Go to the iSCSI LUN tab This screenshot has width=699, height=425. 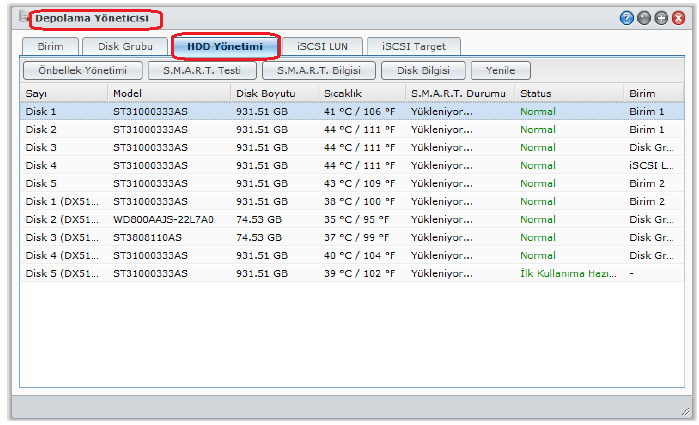click(323, 47)
